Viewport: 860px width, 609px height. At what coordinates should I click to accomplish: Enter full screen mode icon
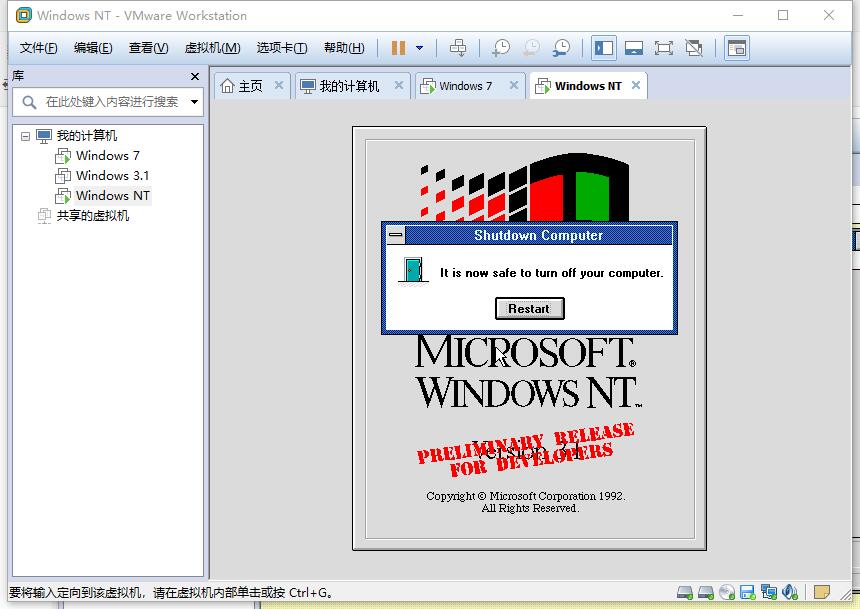(x=664, y=48)
